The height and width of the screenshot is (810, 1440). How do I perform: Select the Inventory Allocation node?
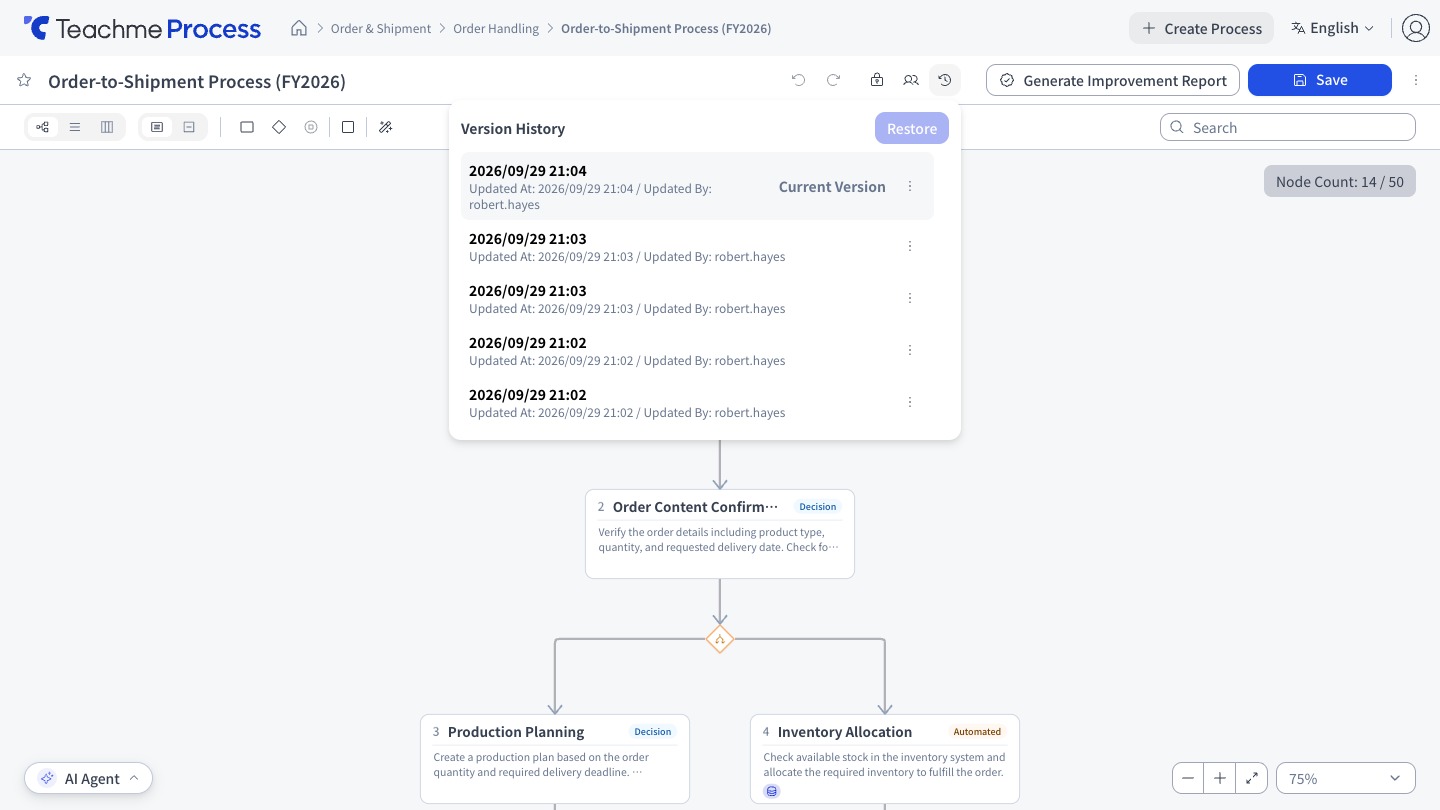(885, 758)
